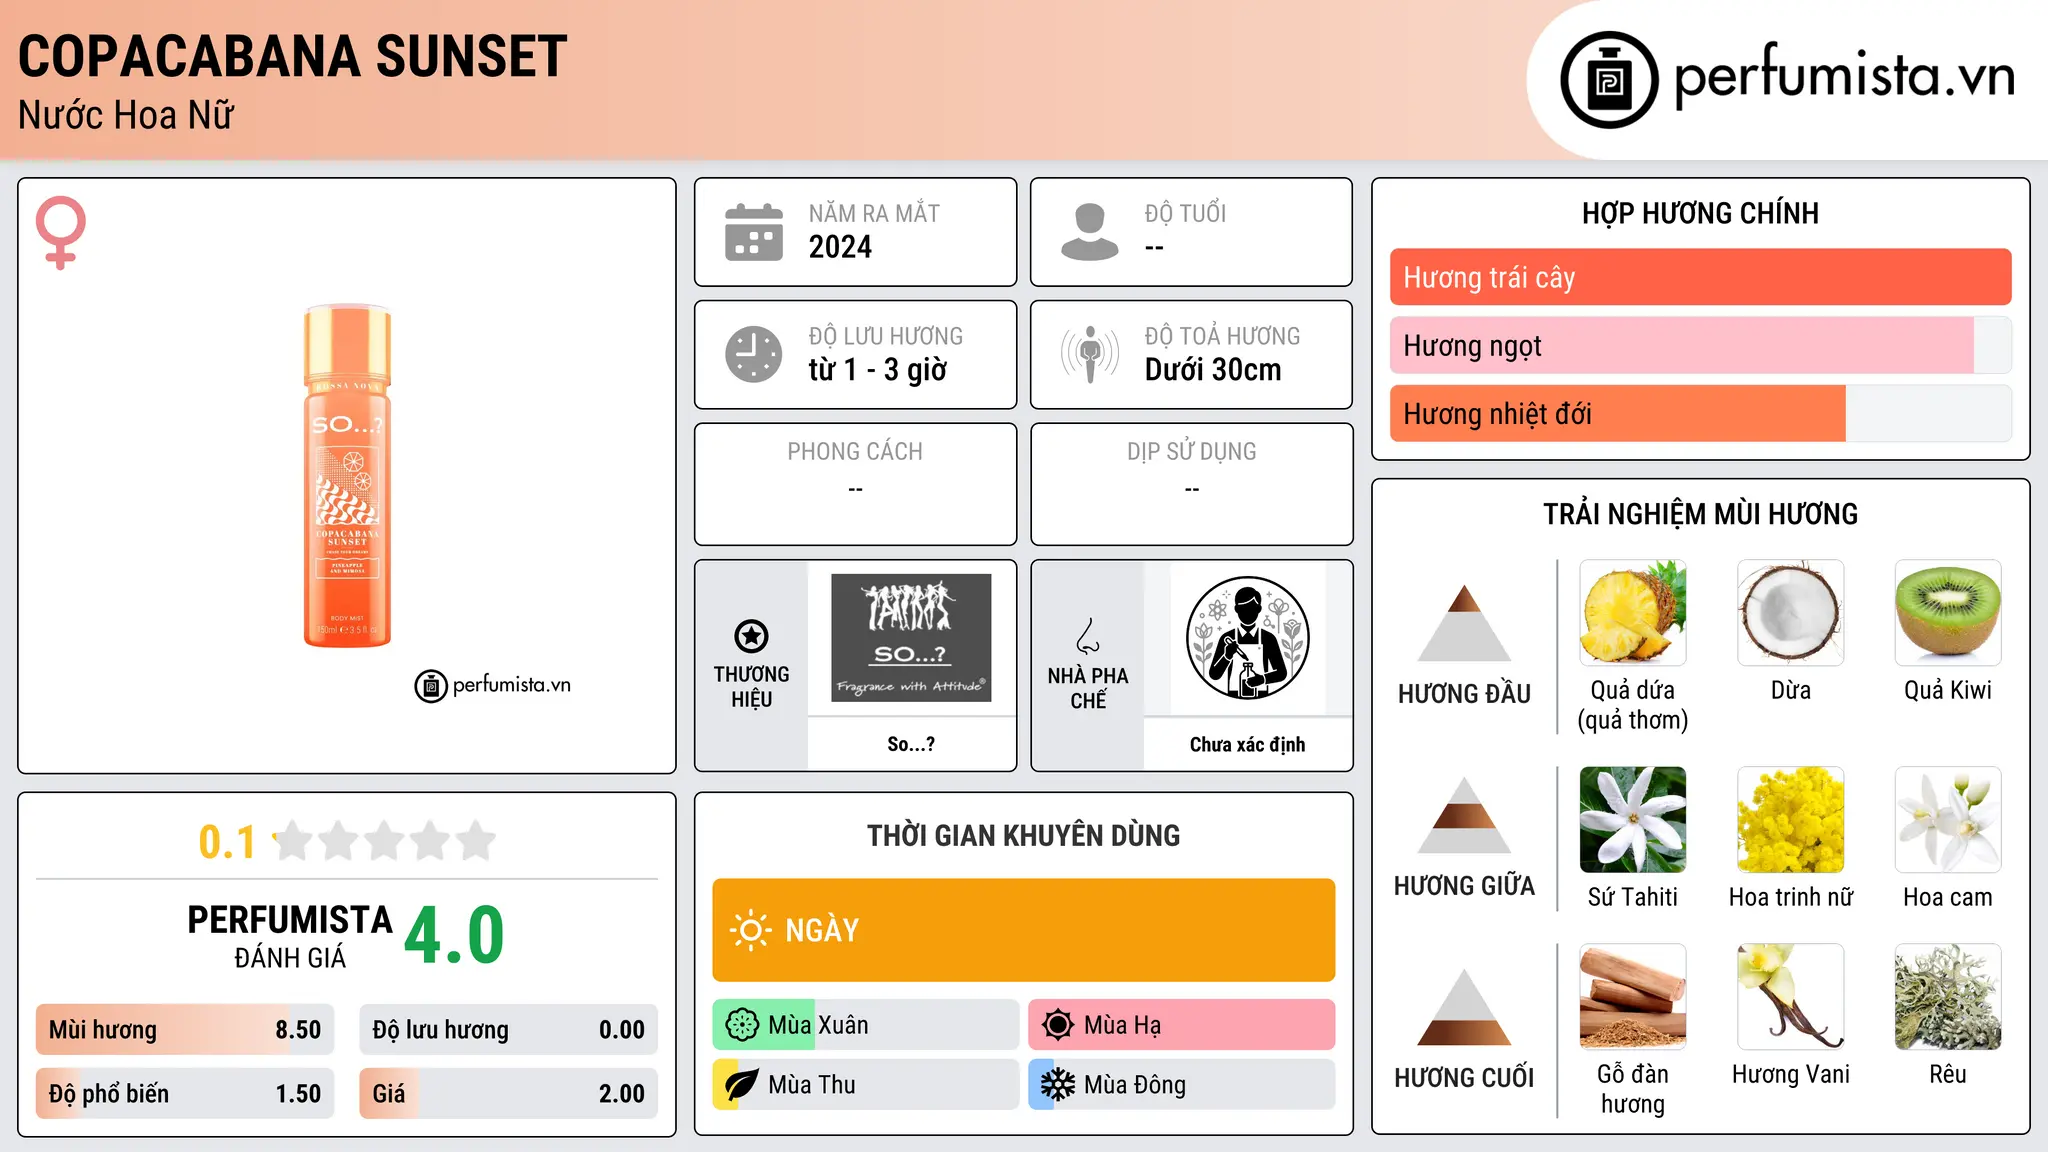Click the small perfumista.vn watermark logo under bottle
Viewport: 2048px width, 1152px height.
493,685
